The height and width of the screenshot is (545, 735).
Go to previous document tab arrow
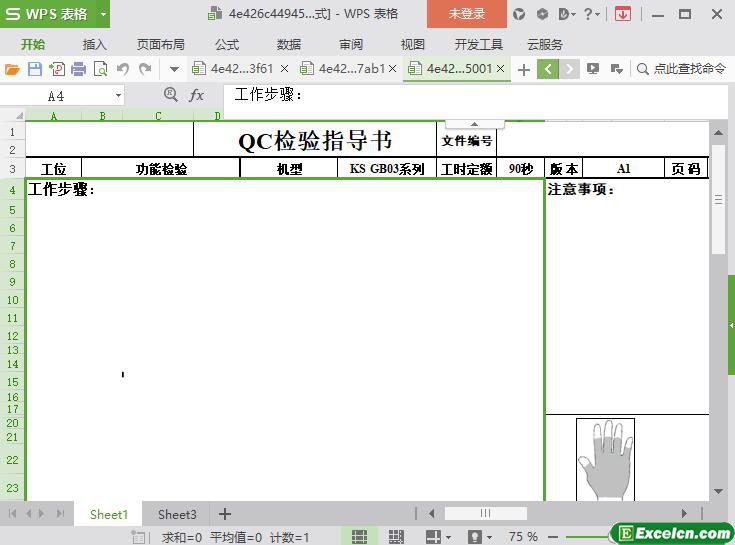pyautogui.click(x=548, y=69)
